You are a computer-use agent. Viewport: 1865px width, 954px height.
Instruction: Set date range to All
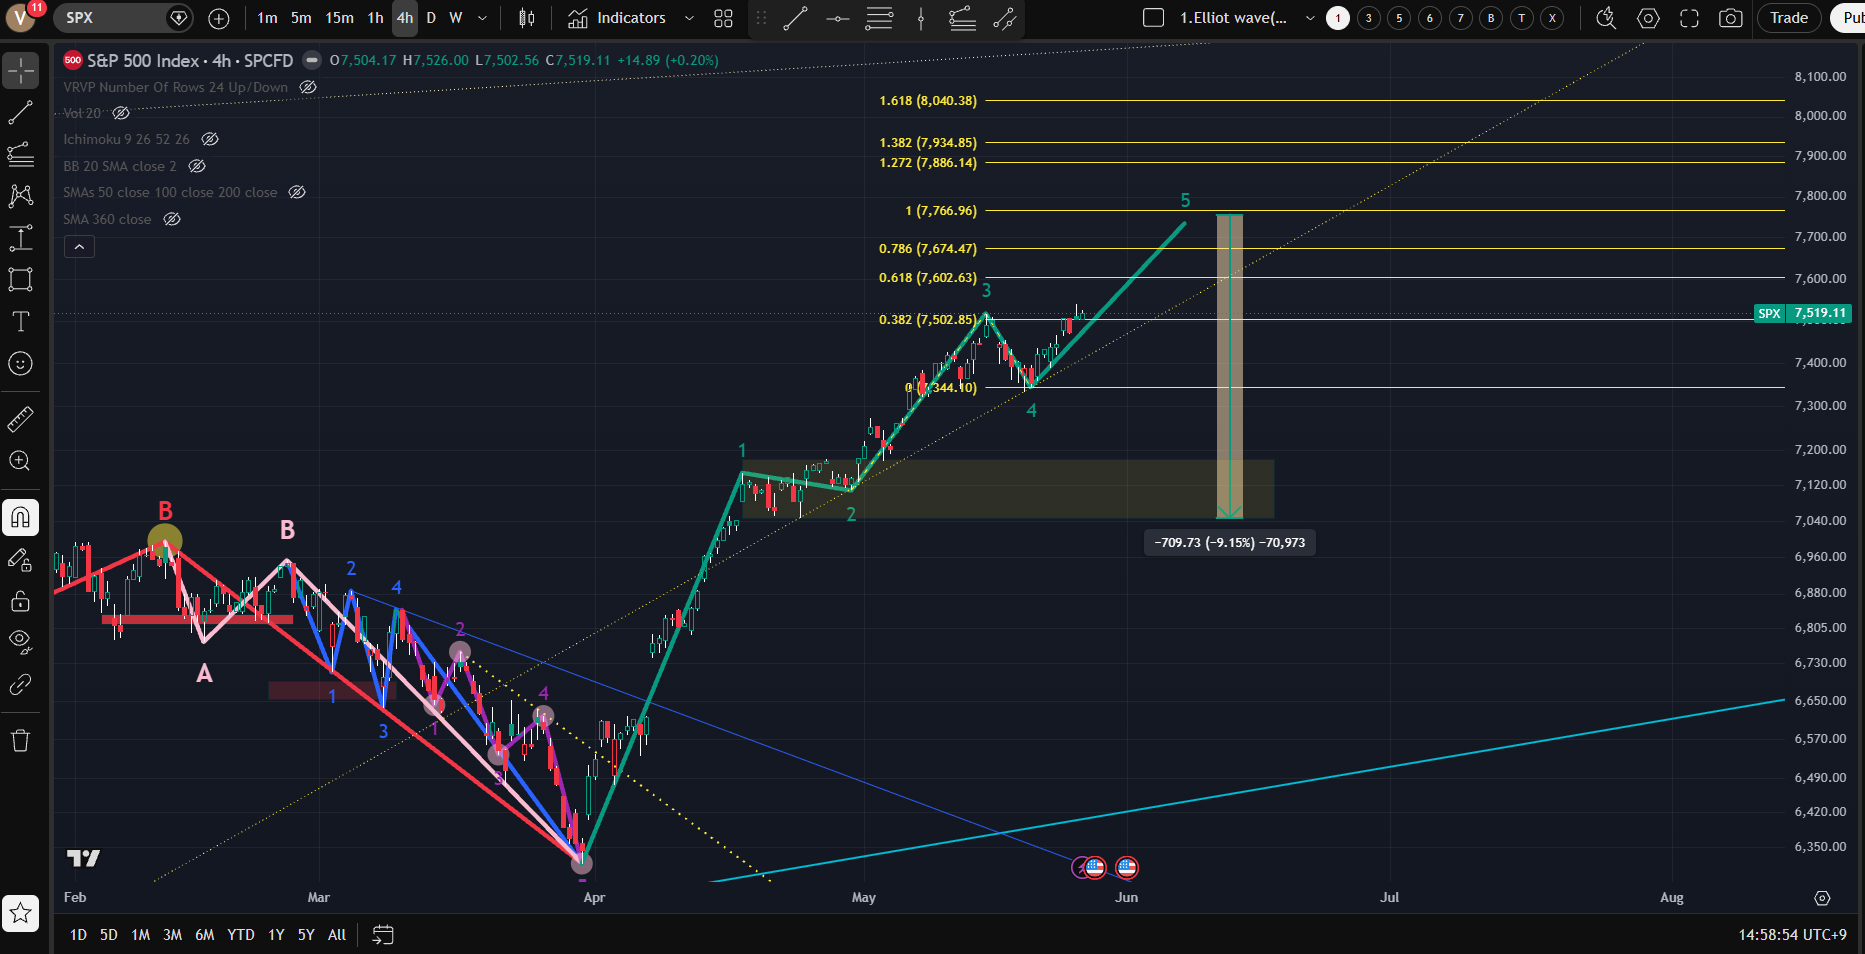(337, 935)
